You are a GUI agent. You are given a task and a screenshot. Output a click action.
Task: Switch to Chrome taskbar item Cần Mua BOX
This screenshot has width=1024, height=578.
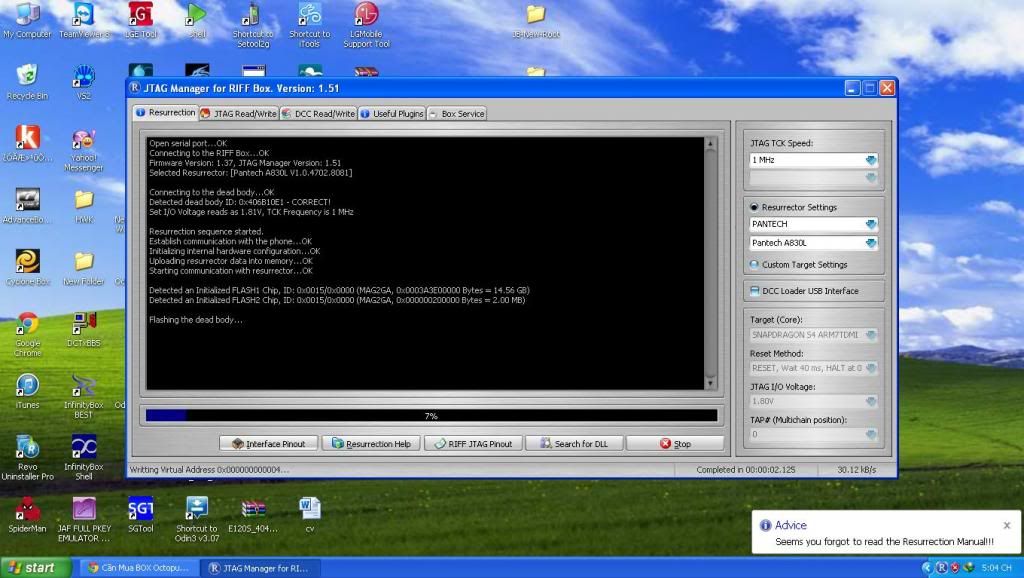[x=140, y=568]
